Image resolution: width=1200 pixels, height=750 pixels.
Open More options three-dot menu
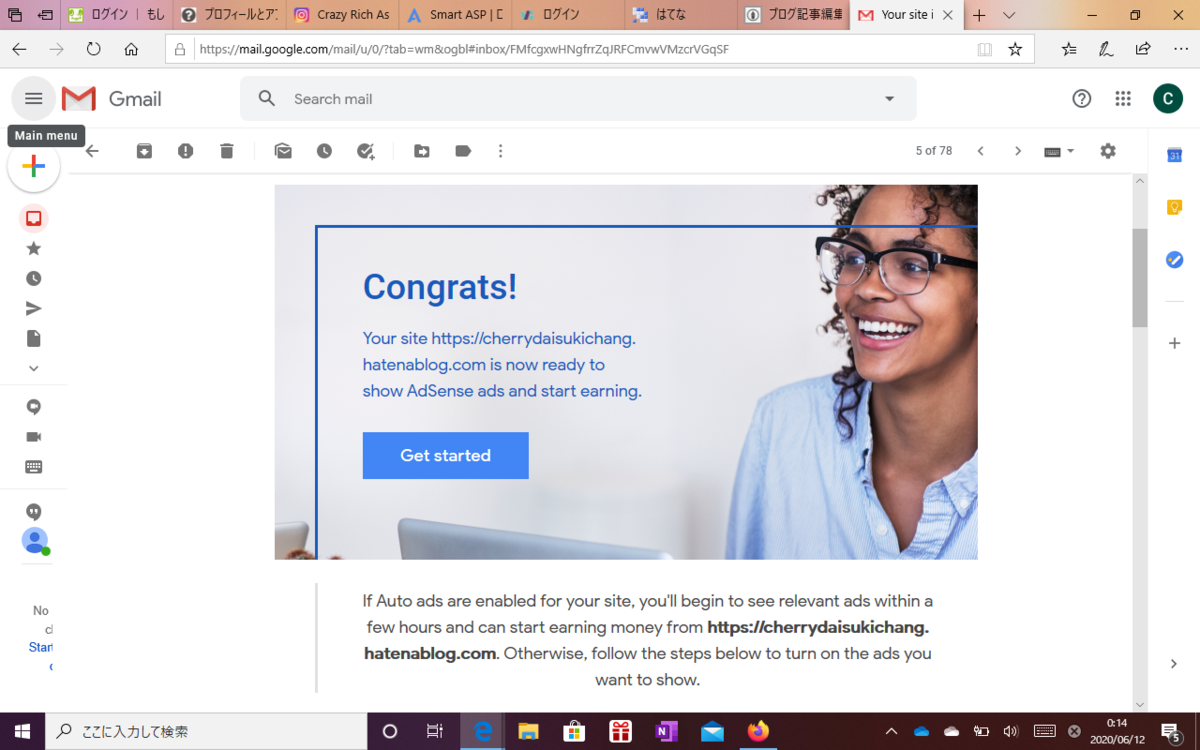point(501,151)
